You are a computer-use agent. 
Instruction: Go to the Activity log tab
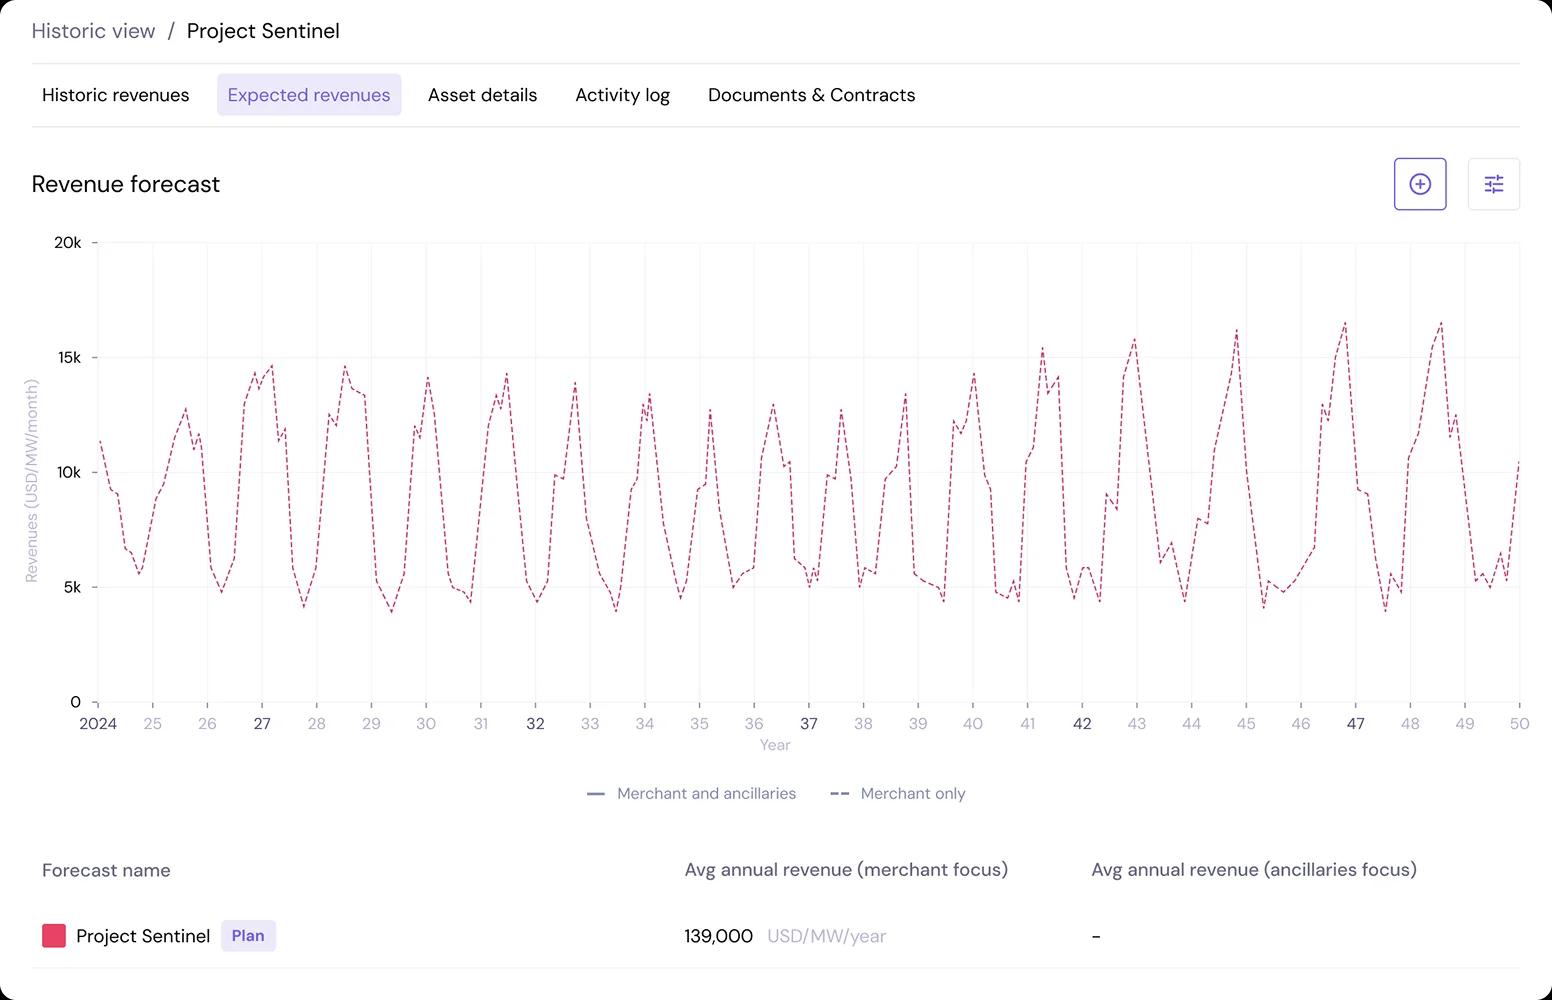pyautogui.click(x=622, y=95)
